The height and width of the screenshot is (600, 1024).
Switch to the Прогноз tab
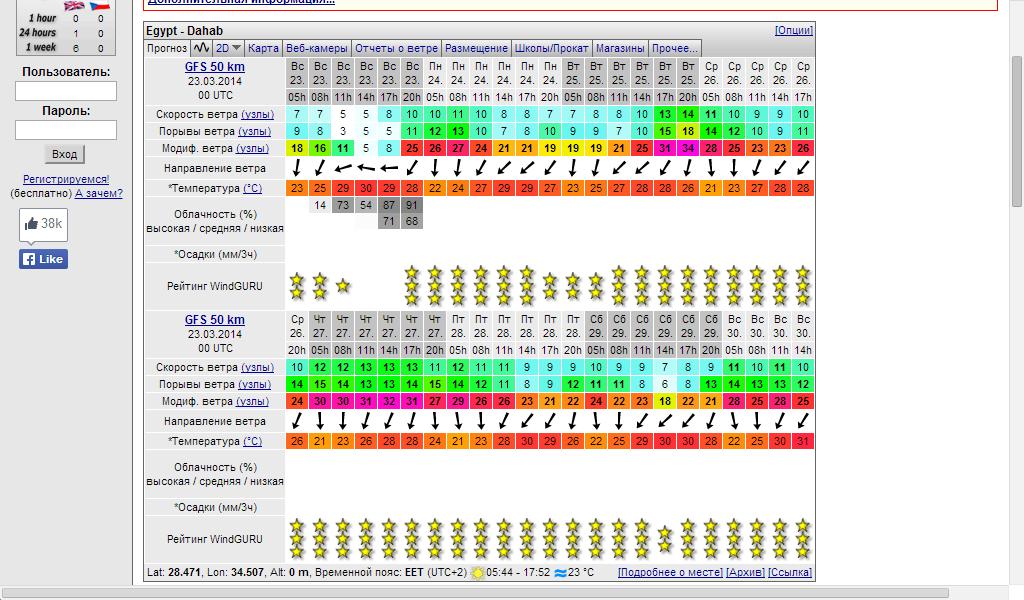point(167,48)
